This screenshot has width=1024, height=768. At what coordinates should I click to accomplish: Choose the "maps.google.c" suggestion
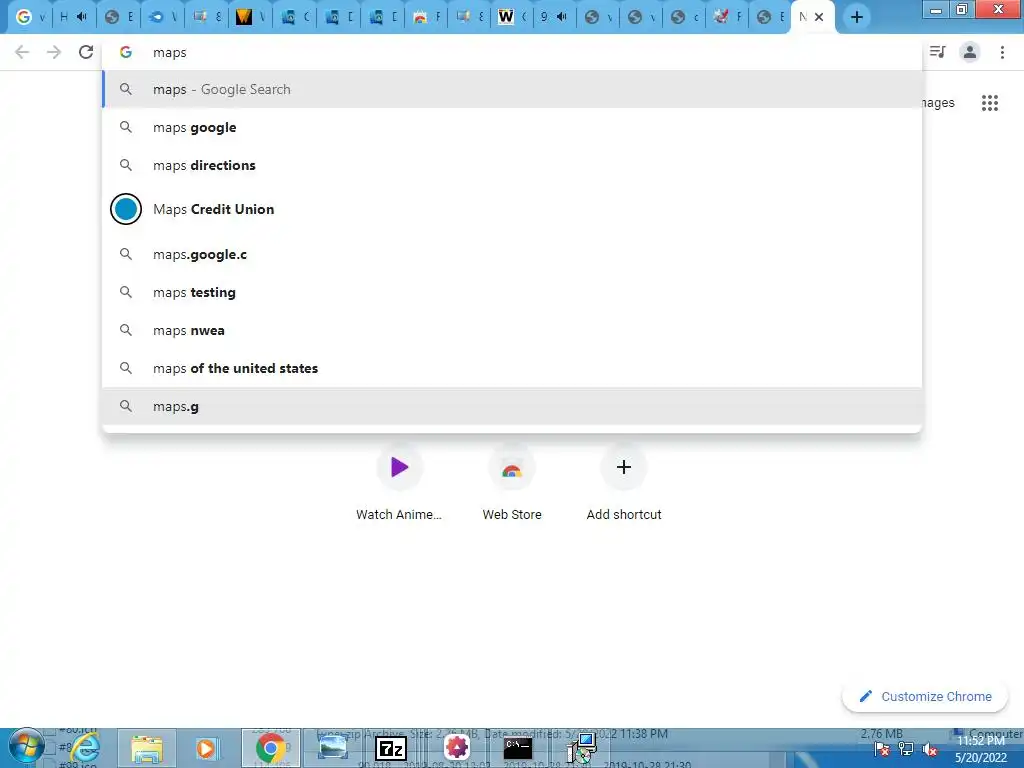[512, 254]
